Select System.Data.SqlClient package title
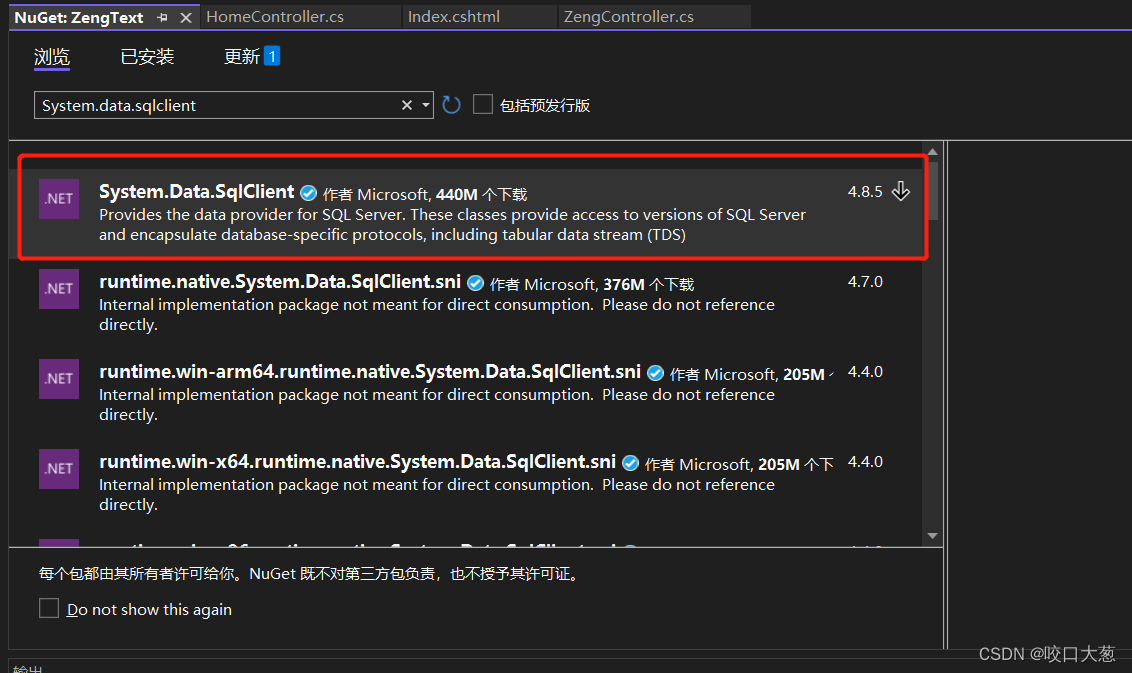Viewport: 1132px width, 673px height. [x=196, y=191]
